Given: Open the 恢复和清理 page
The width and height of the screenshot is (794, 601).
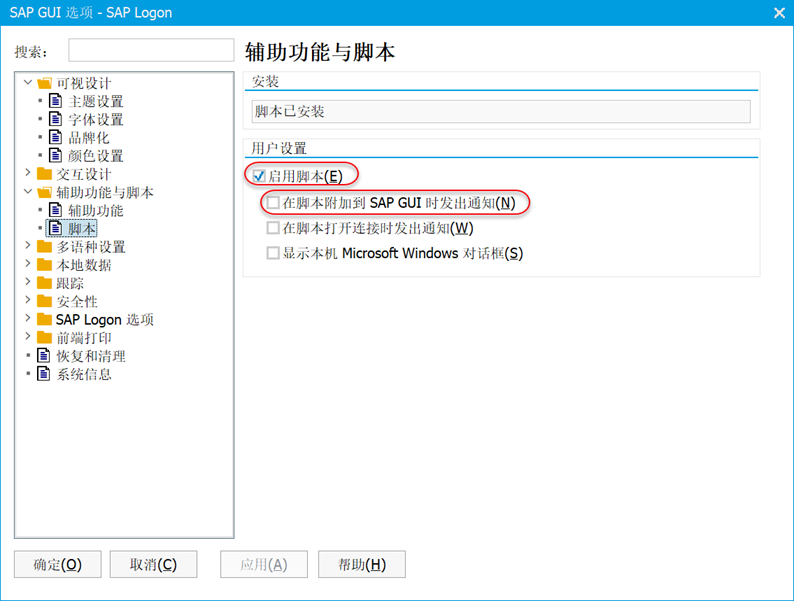Looking at the screenshot, I should coord(91,356).
